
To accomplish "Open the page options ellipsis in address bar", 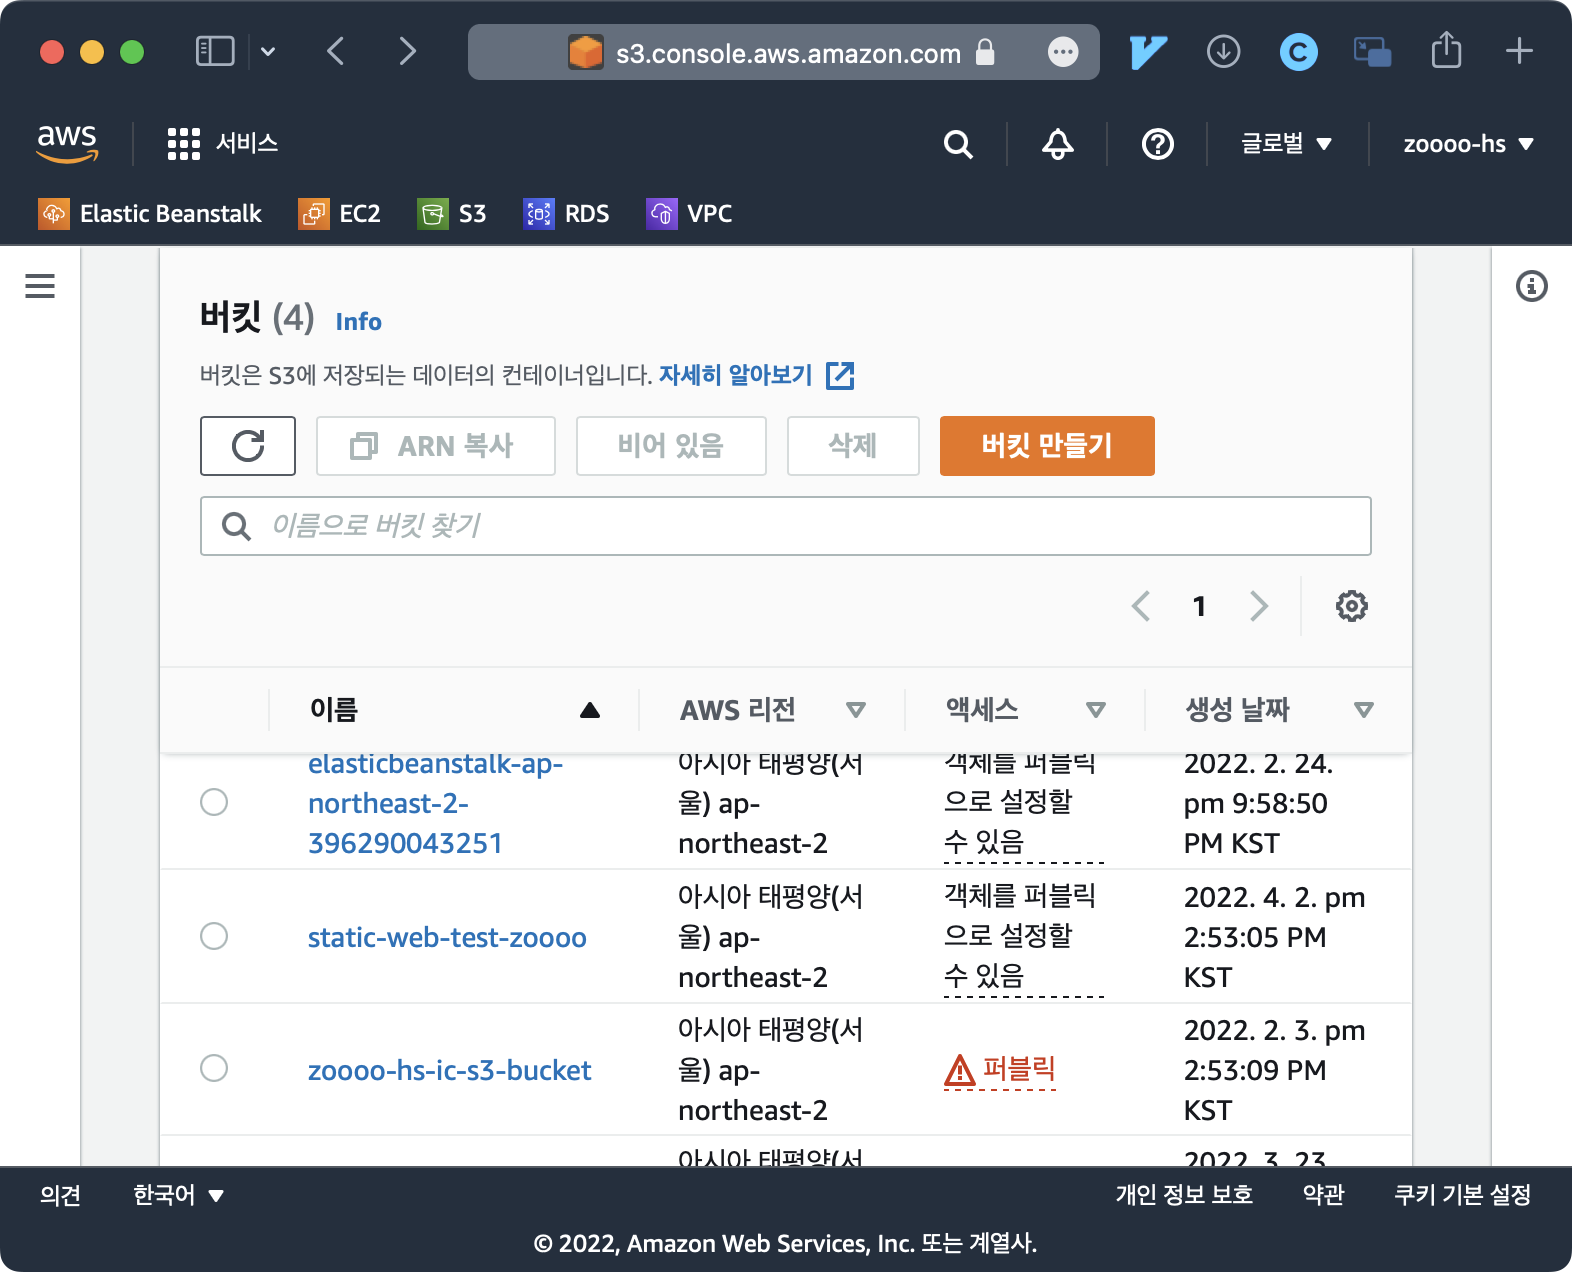I will [x=1063, y=52].
